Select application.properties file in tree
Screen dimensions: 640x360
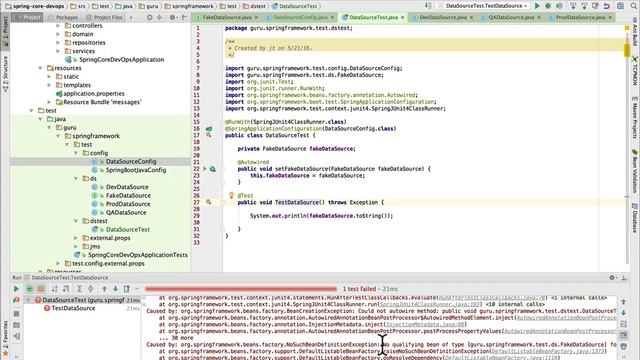(x=93, y=93)
